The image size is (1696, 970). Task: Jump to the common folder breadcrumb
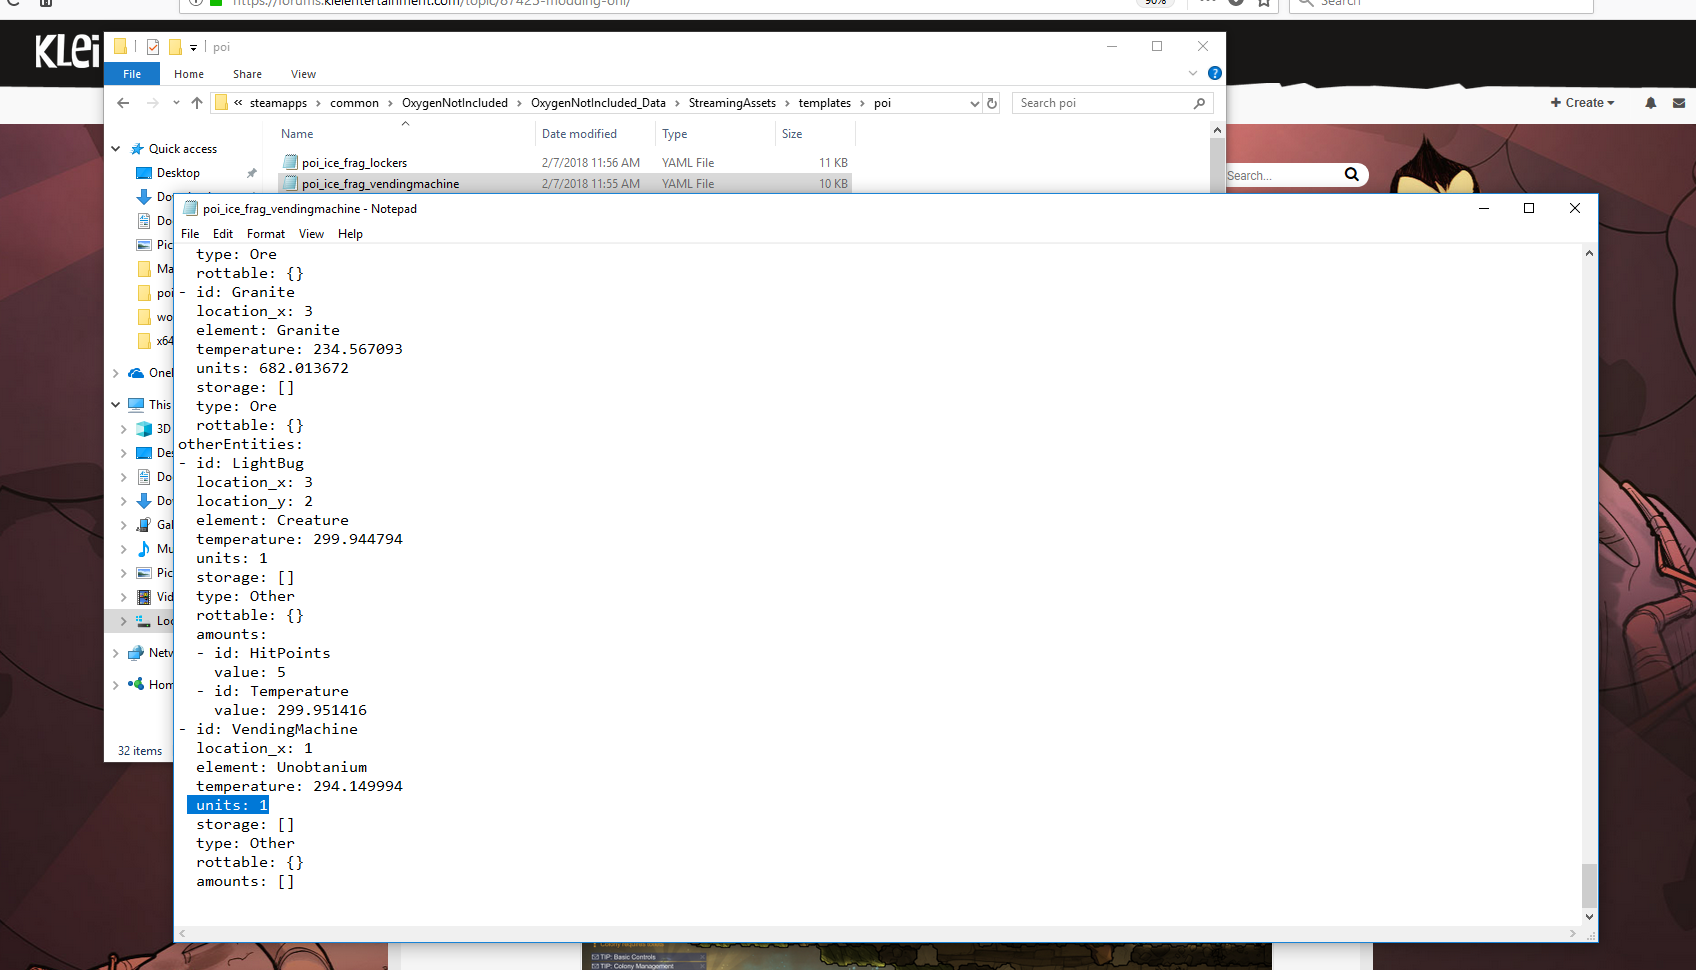click(x=354, y=103)
